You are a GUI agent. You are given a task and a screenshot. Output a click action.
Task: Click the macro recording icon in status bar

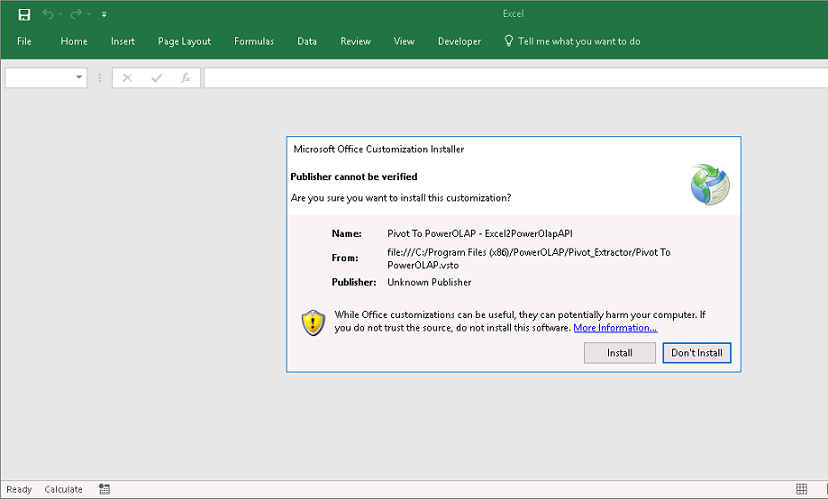105,489
